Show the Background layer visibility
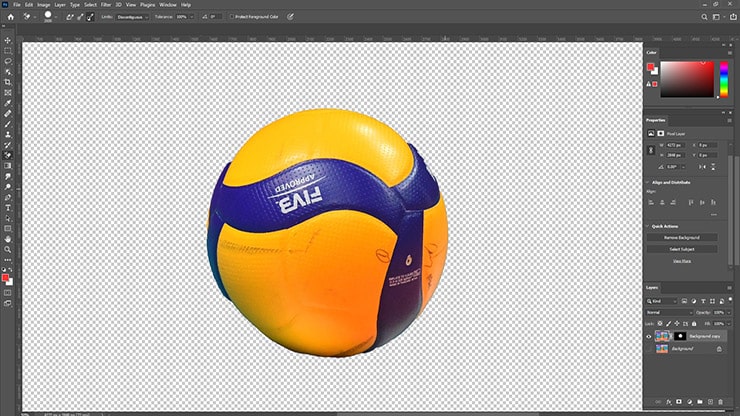 (650, 349)
